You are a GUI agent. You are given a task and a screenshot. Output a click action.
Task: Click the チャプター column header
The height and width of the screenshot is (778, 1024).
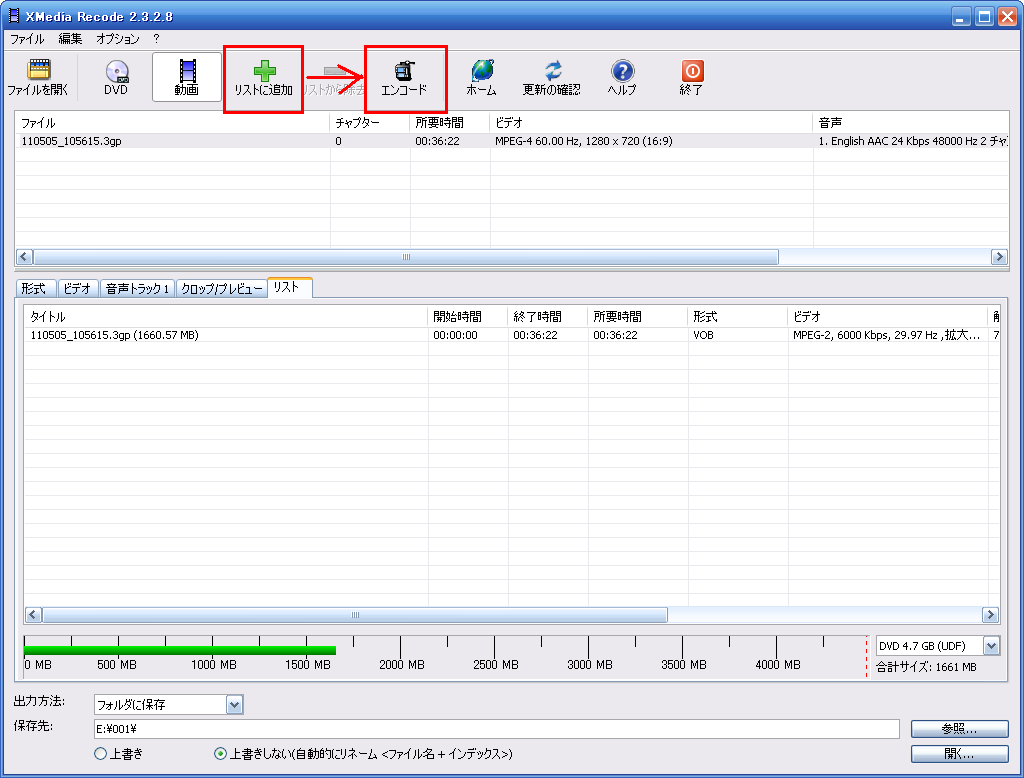370,123
